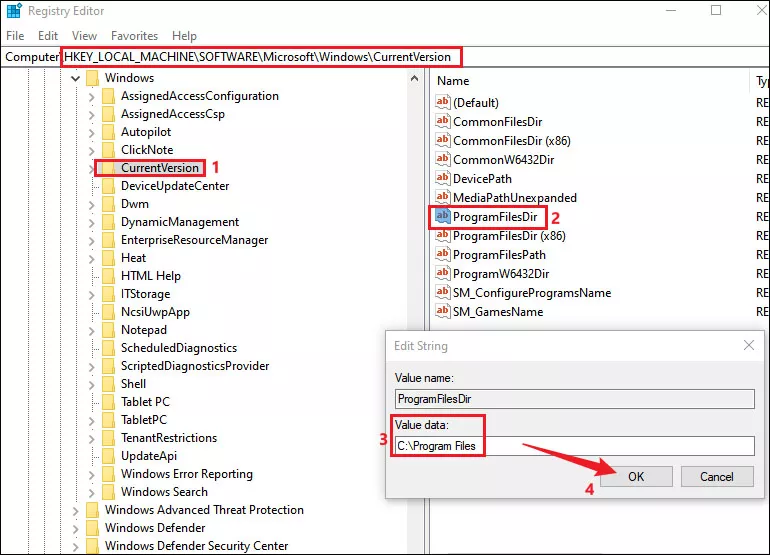The height and width of the screenshot is (555, 770).
Task: Click the UpdateApi folder icon
Action: 109,456
